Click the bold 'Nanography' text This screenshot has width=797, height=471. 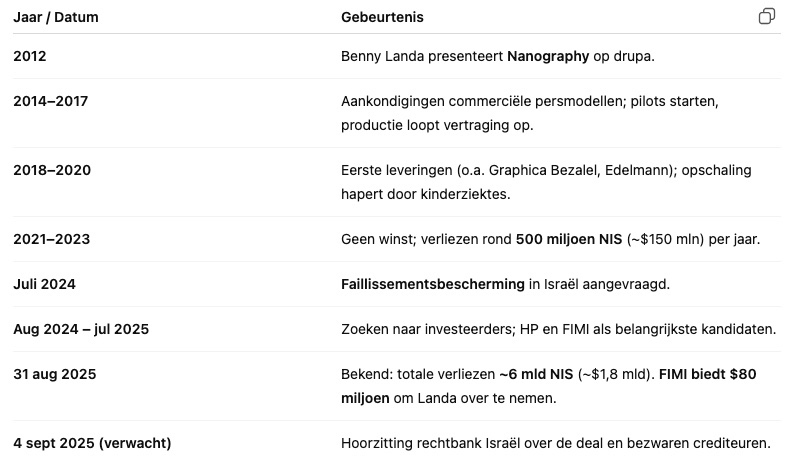548,56
